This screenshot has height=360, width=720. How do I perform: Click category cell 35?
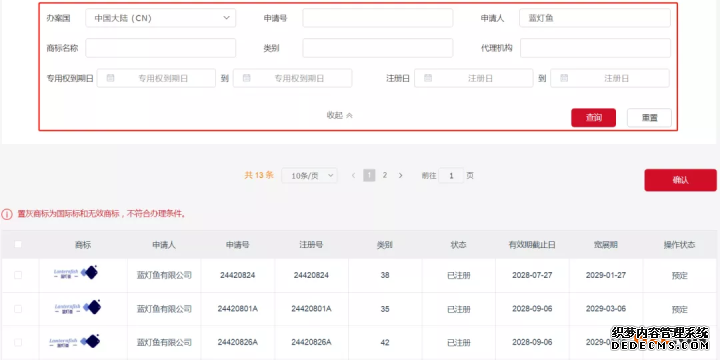385,309
